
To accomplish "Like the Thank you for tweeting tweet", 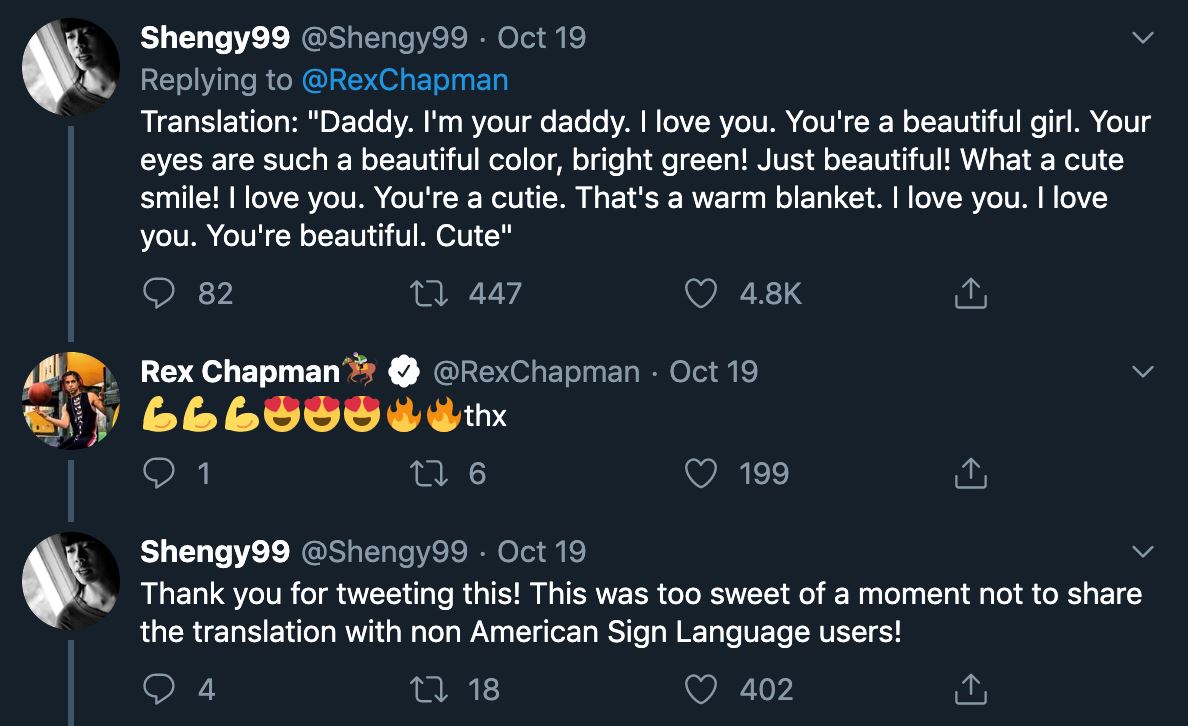I will pos(700,689).
